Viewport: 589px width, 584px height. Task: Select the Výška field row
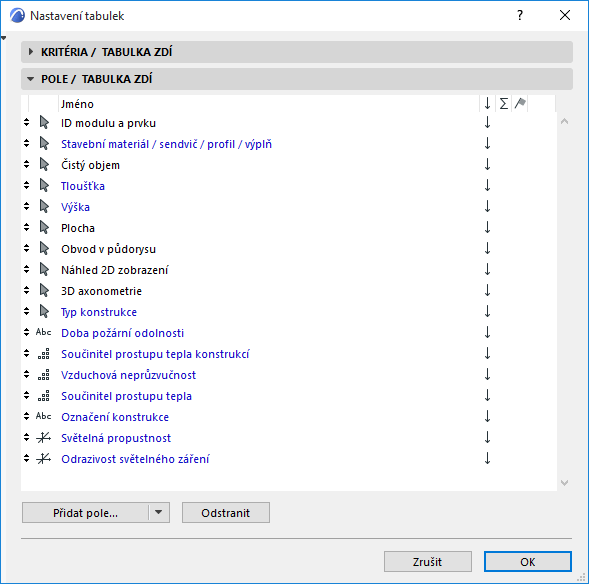pos(288,207)
